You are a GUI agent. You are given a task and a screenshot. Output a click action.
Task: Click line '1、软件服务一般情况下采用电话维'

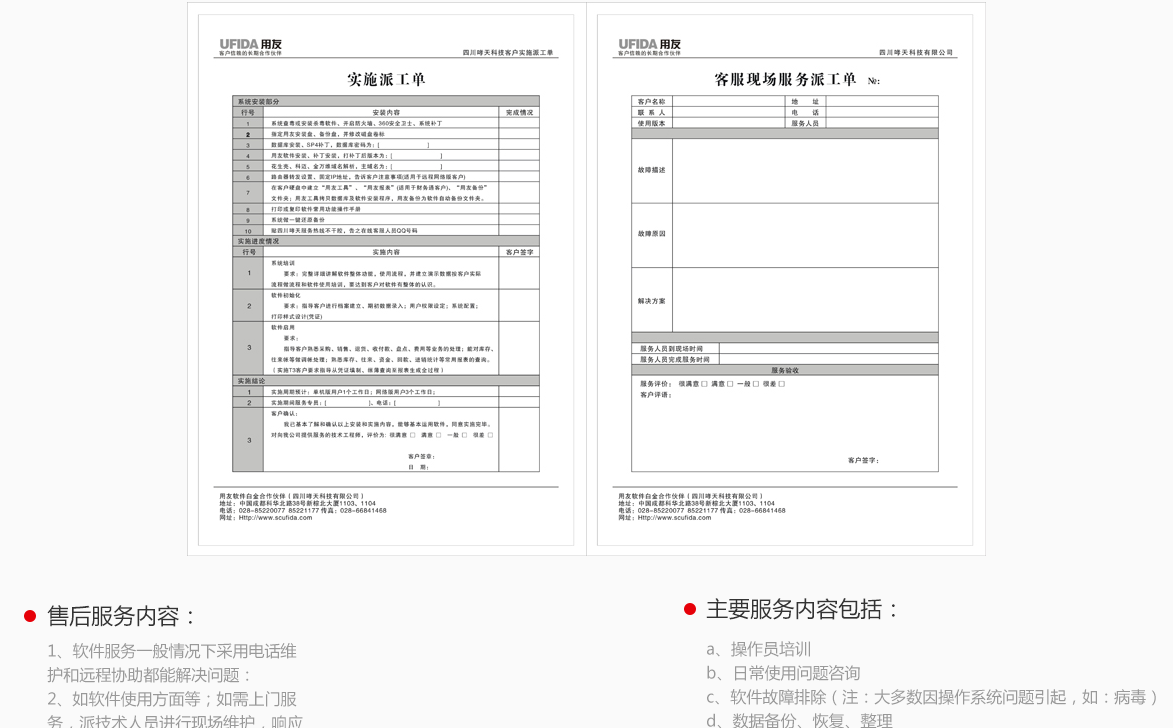click(x=172, y=651)
